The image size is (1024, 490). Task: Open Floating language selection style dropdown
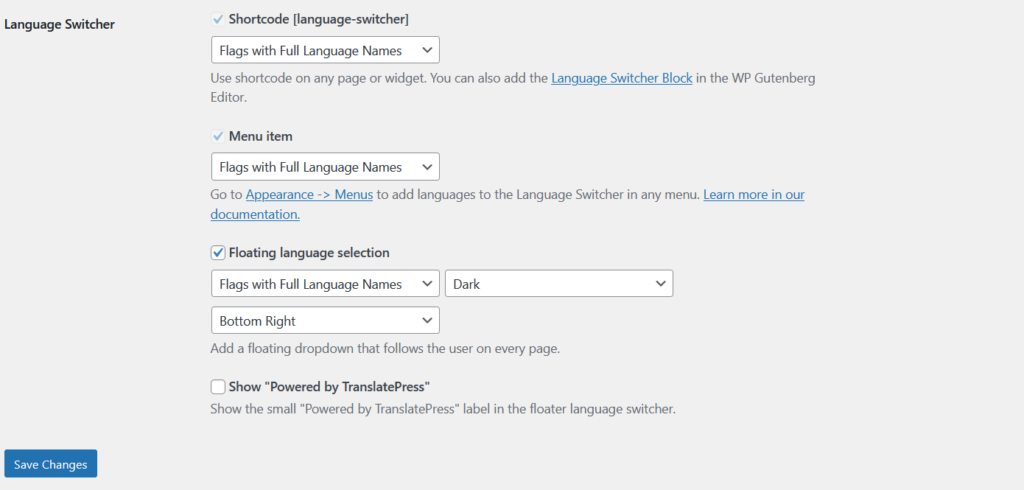pos(325,284)
